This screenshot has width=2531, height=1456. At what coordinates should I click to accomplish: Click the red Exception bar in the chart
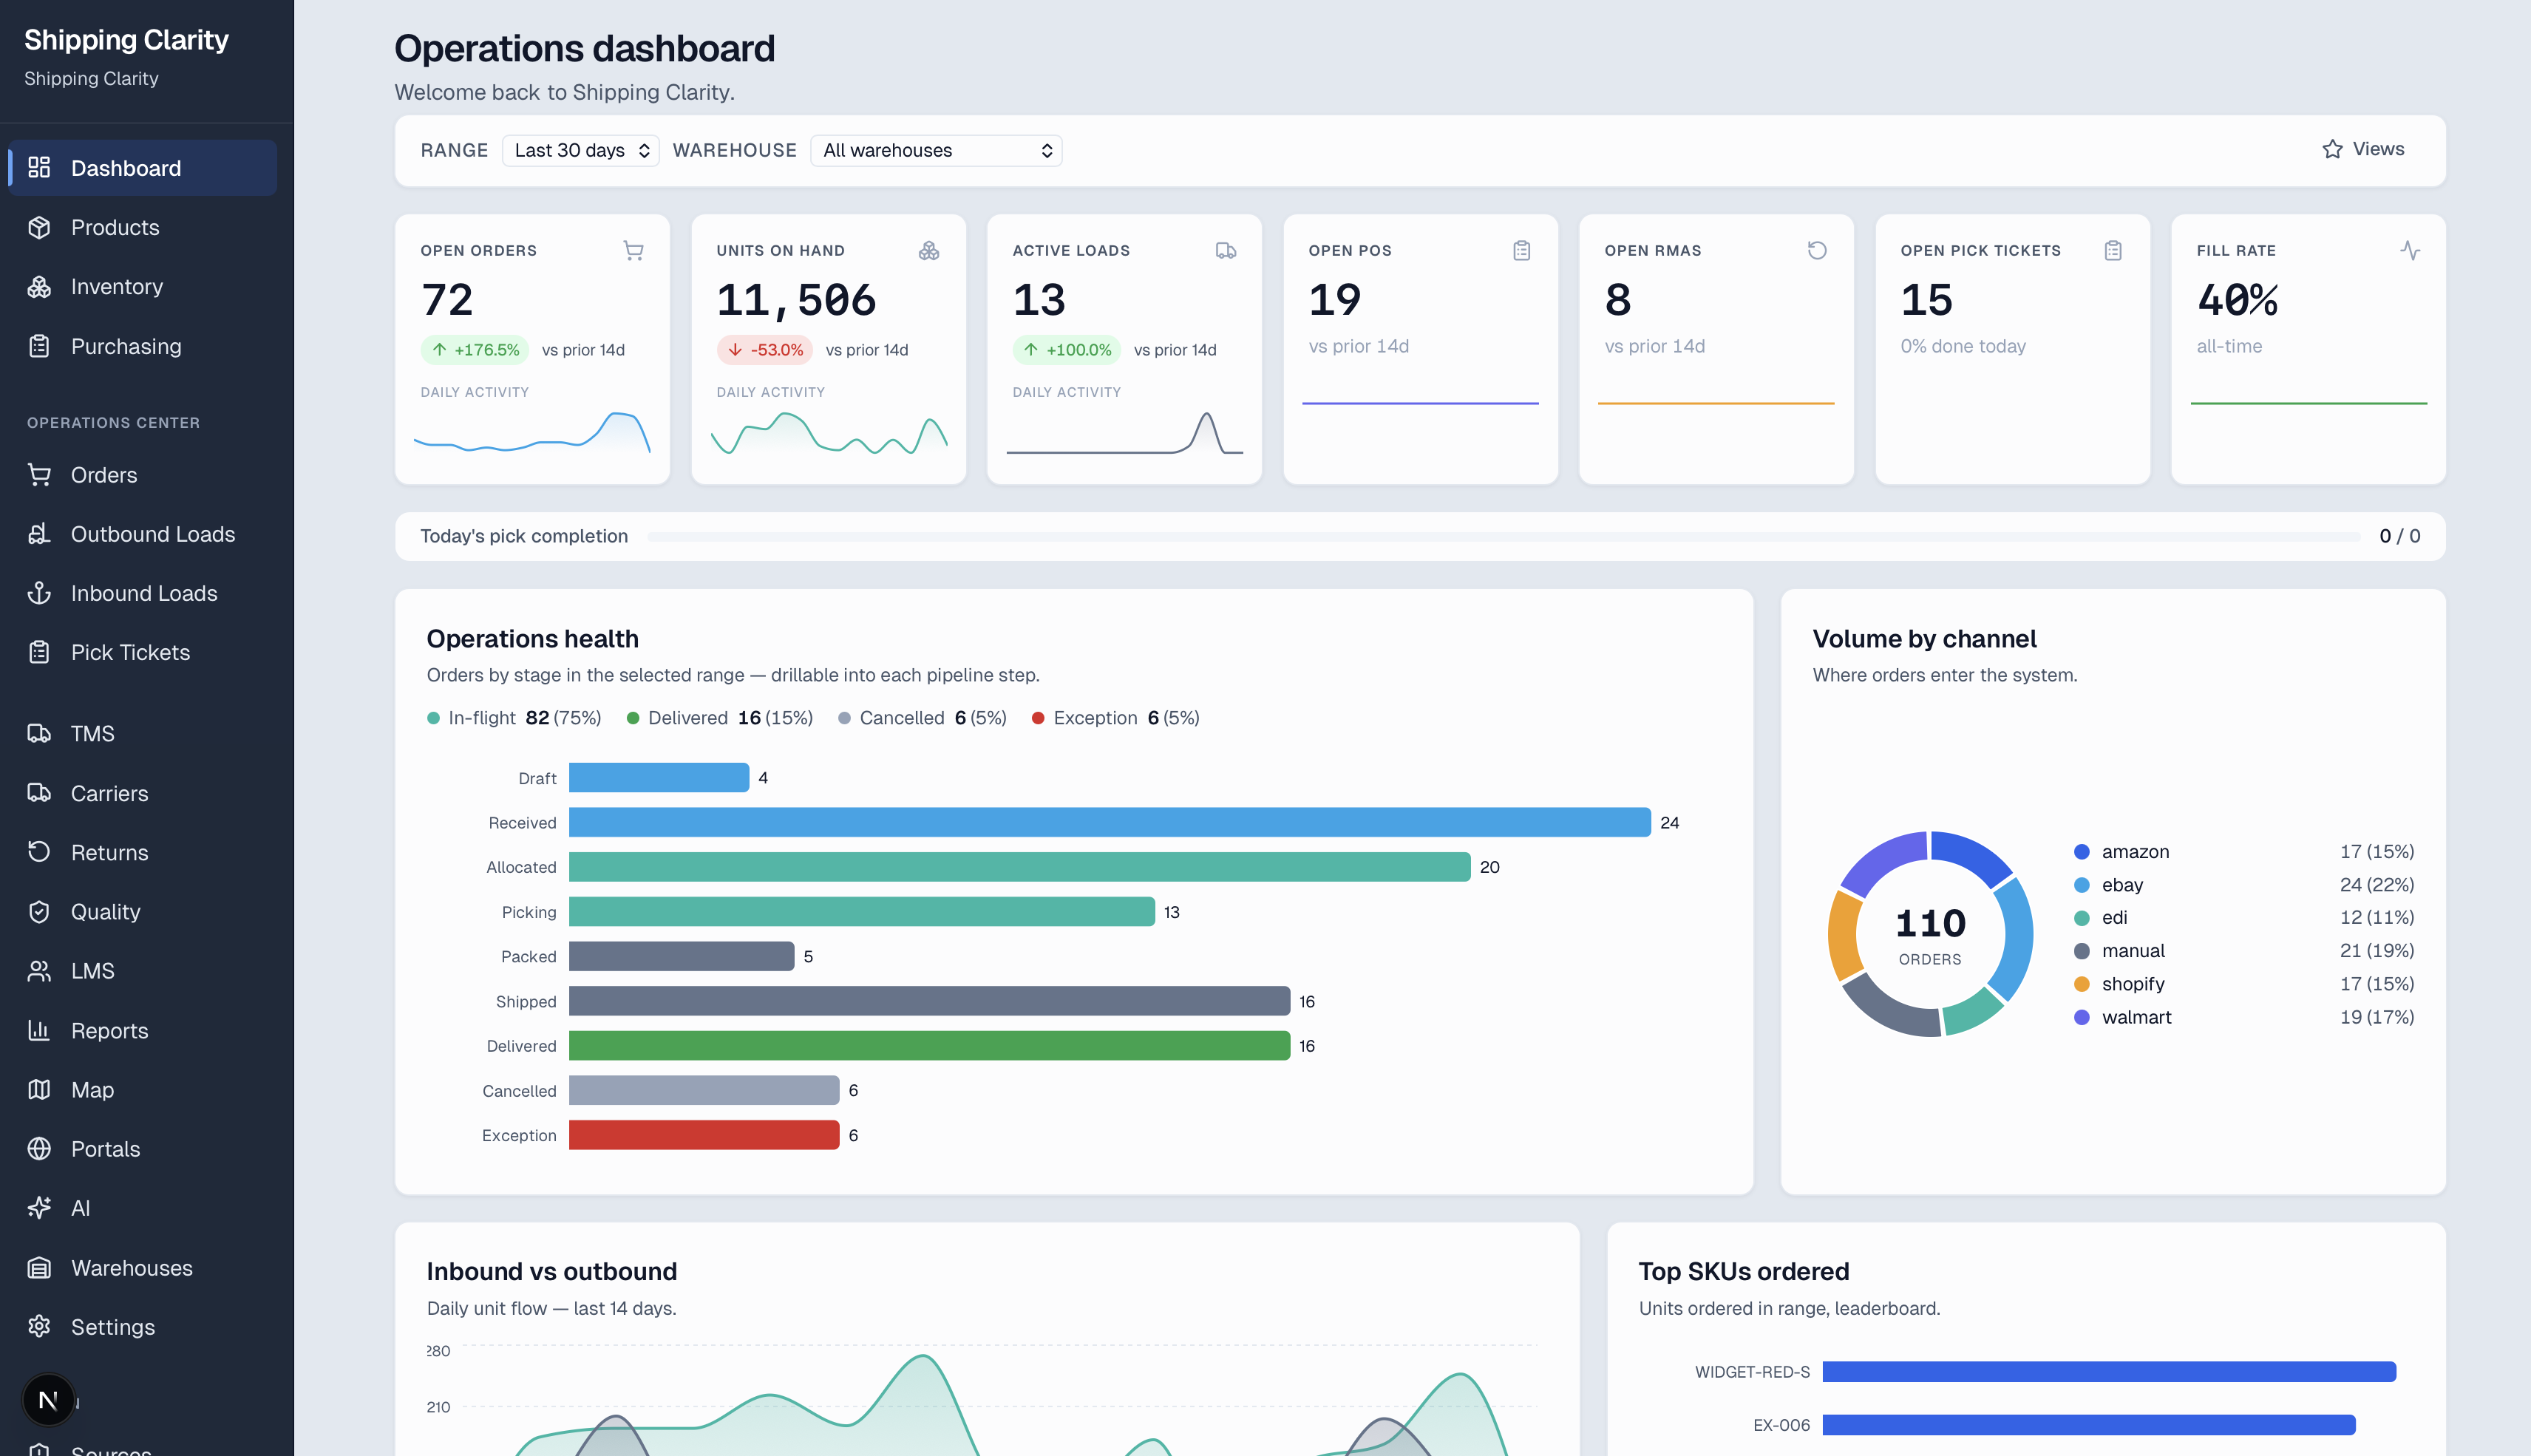704,1135
